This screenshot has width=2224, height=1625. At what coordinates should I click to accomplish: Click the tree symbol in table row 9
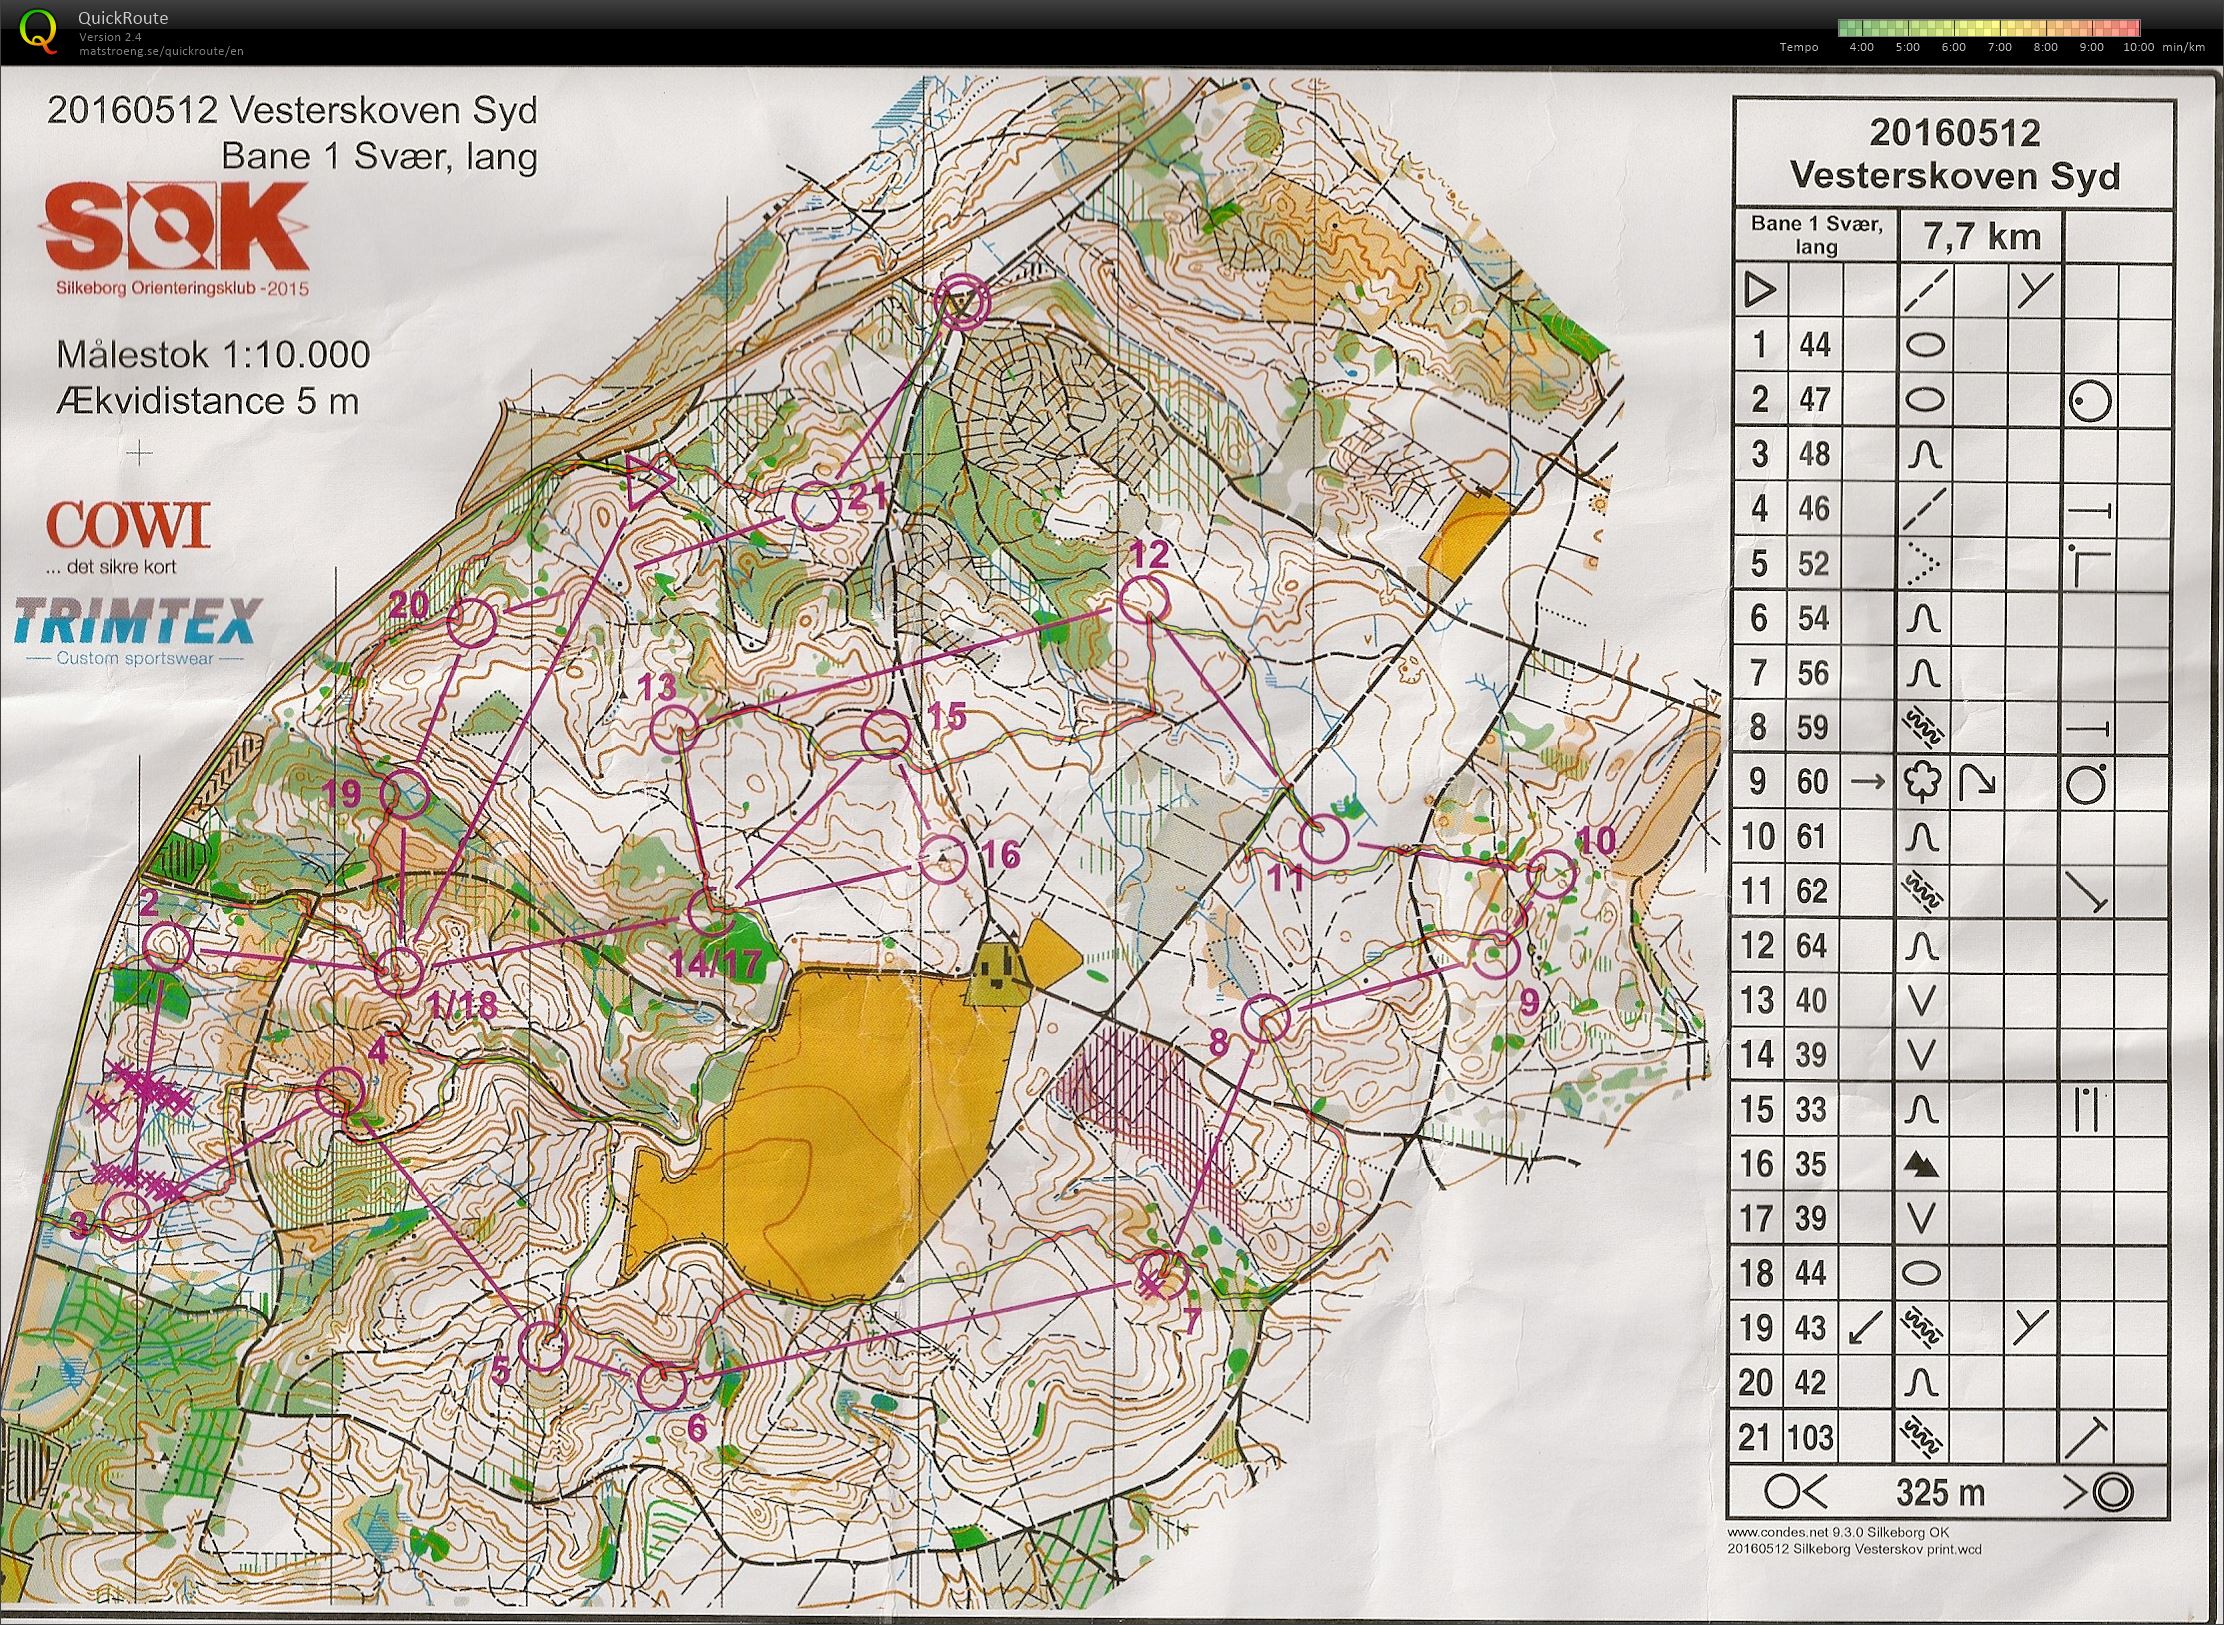(1920, 782)
